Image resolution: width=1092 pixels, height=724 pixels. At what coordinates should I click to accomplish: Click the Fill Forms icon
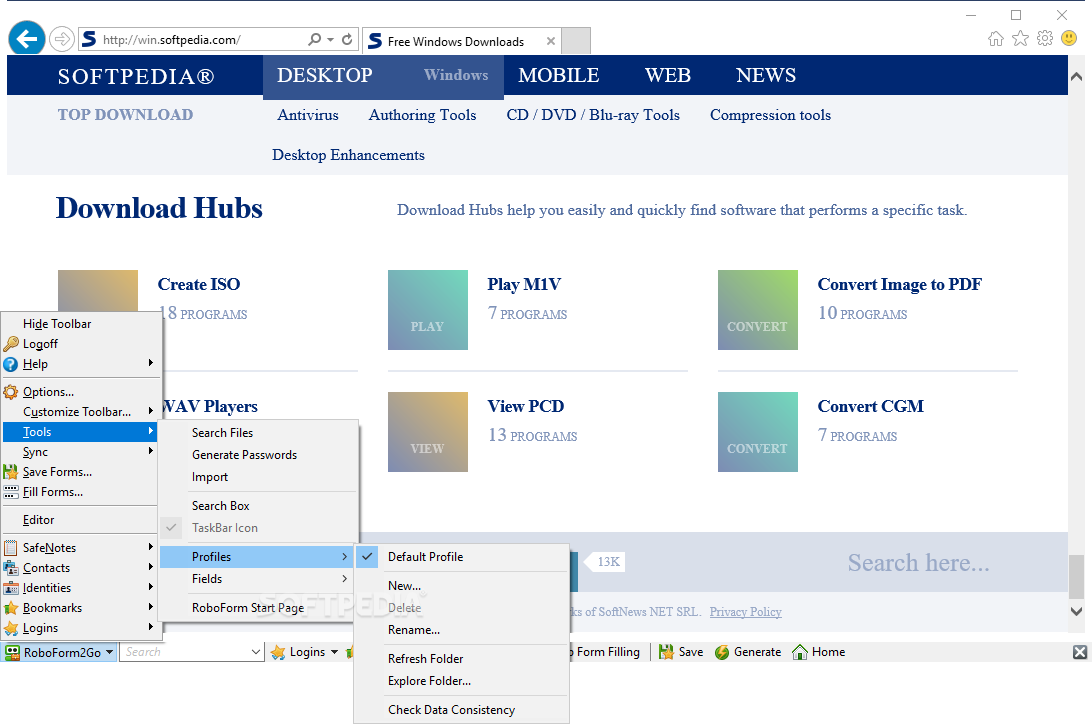point(10,492)
